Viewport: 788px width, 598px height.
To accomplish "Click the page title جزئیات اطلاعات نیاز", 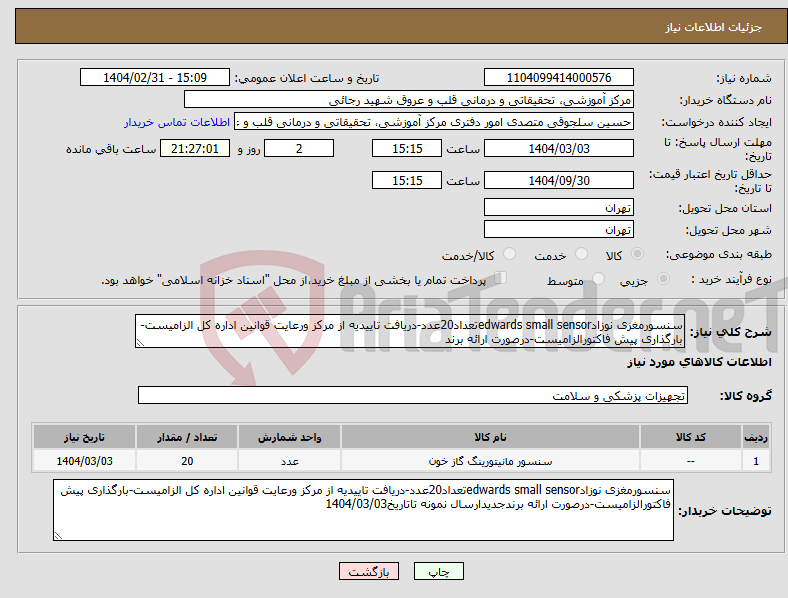I will [x=714, y=27].
